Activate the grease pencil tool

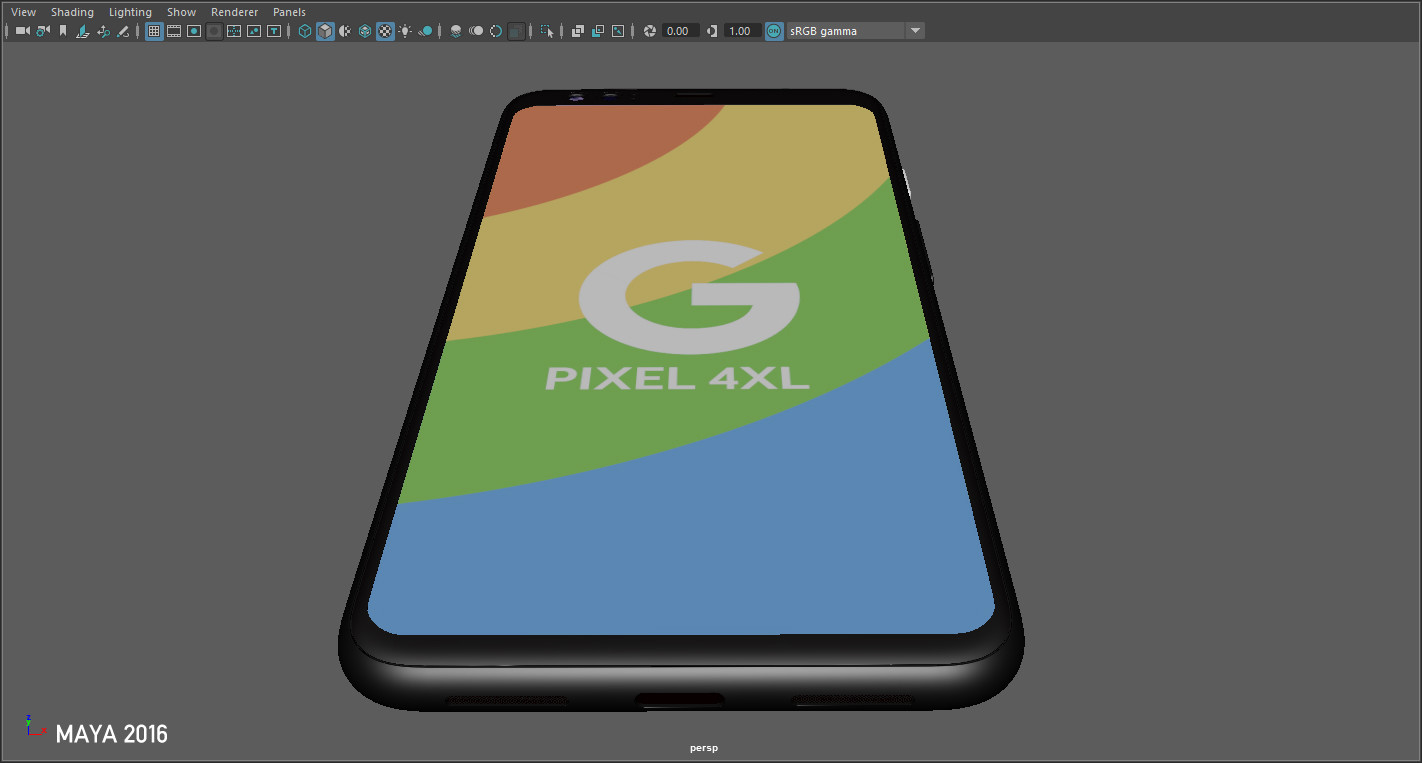(x=123, y=30)
